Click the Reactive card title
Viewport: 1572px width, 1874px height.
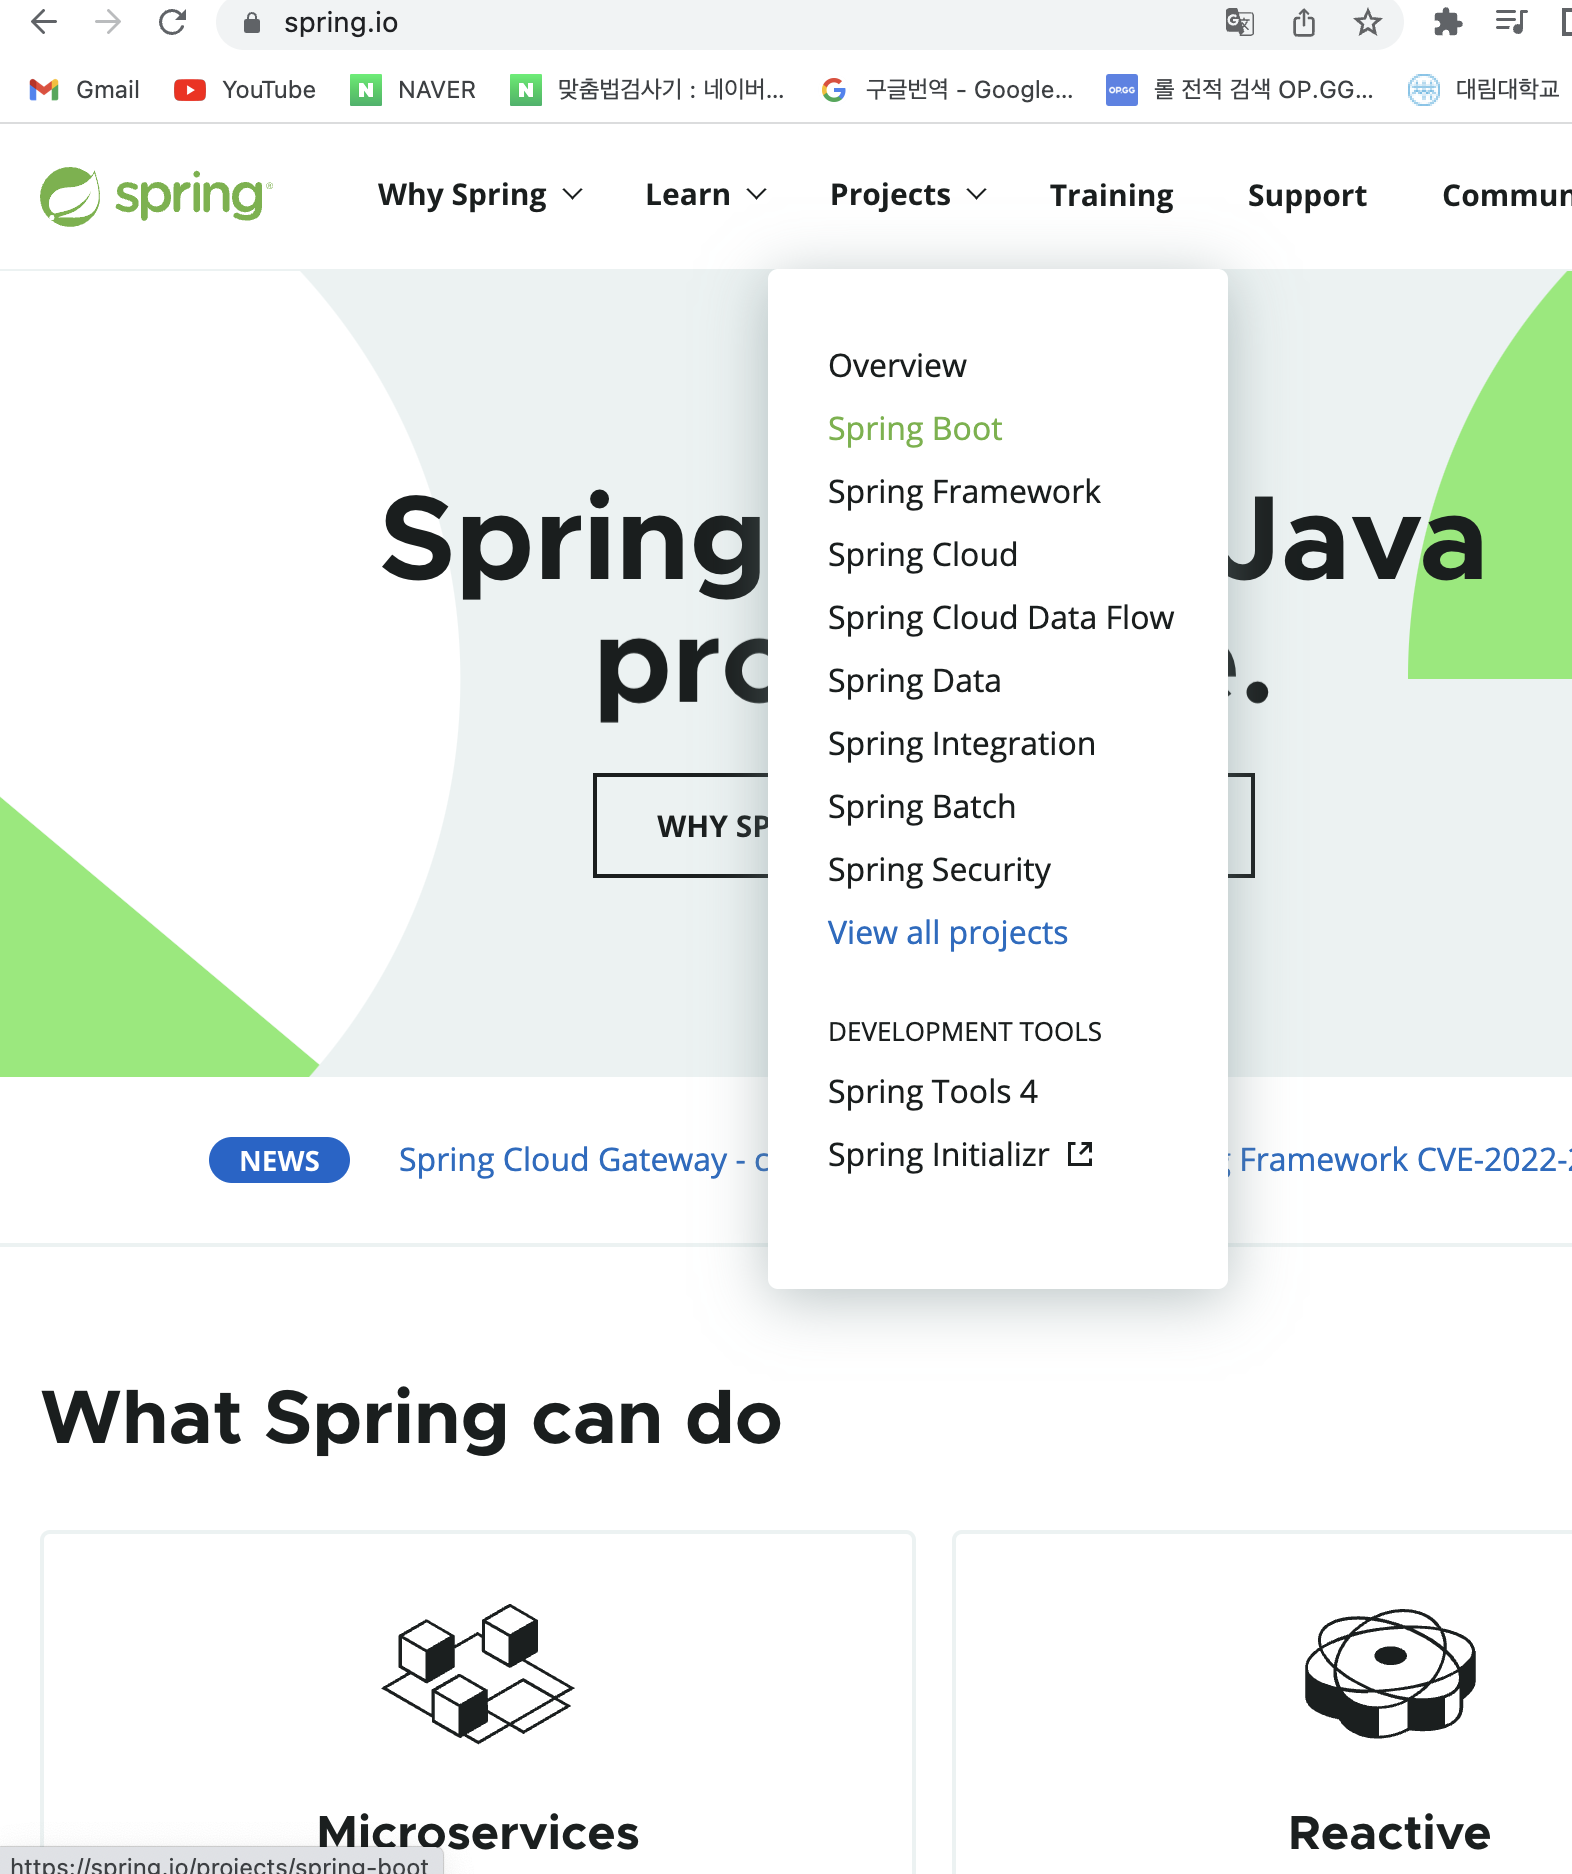point(1390,1832)
